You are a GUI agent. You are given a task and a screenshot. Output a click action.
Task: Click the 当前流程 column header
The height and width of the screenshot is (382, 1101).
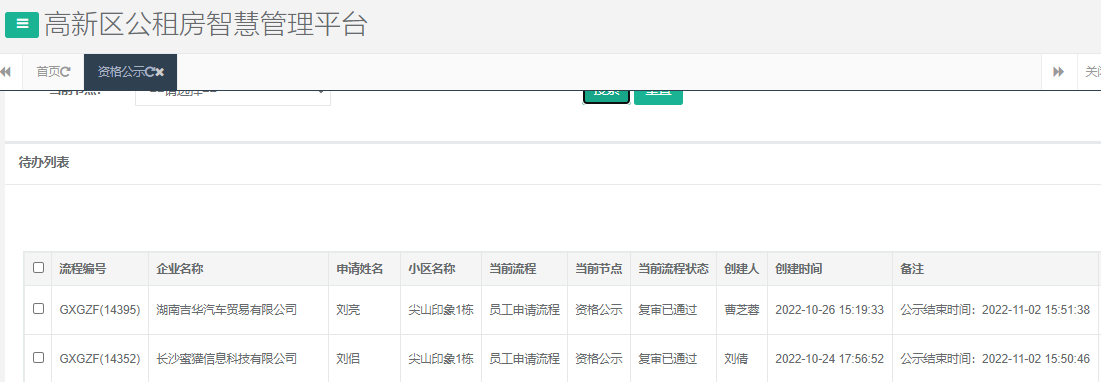(x=513, y=269)
